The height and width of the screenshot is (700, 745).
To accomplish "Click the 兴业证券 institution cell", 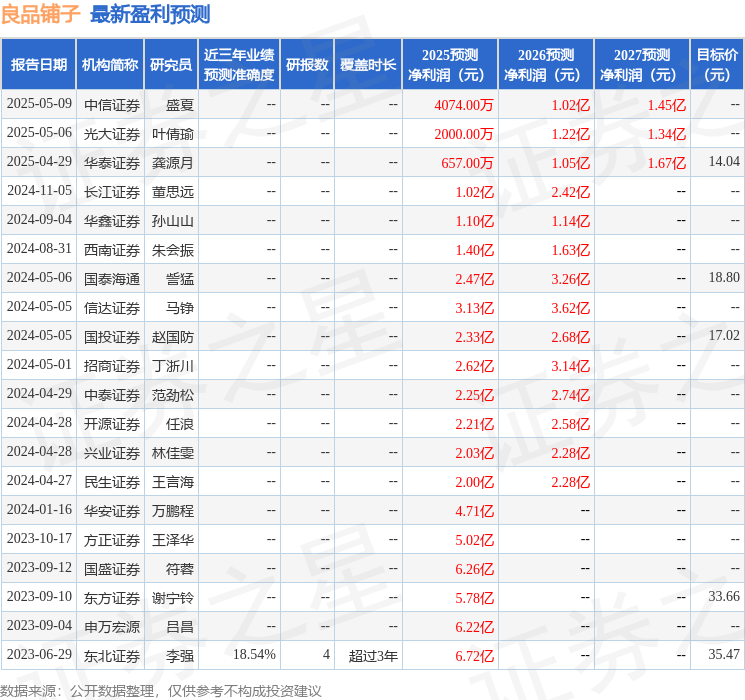I will coord(112,453).
